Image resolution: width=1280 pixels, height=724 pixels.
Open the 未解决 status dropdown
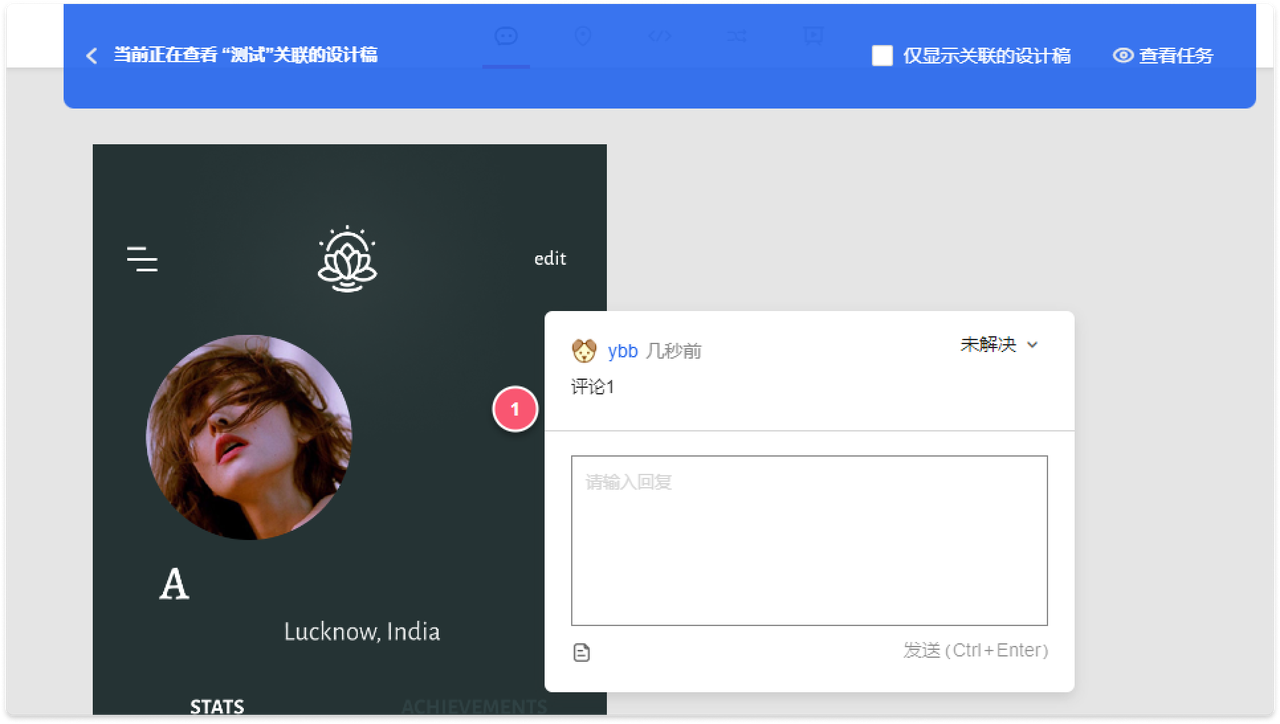pyautogui.click(x=988, y=345)
